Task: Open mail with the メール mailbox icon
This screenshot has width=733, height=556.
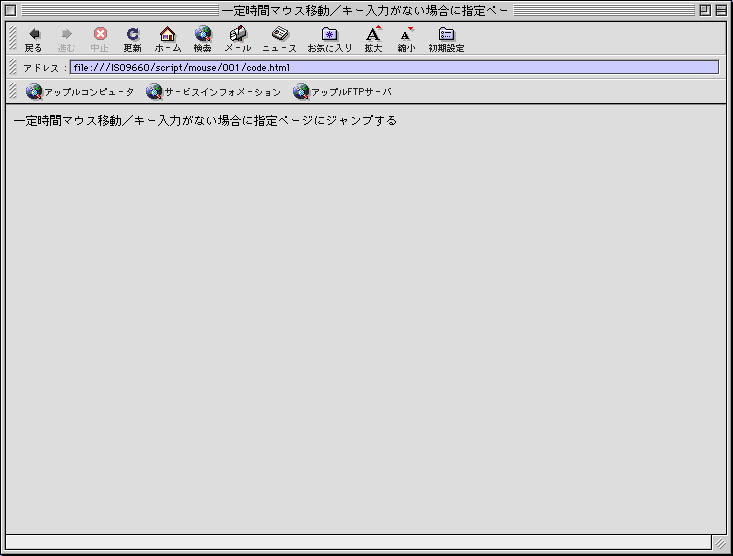Action: coord(238,39)
